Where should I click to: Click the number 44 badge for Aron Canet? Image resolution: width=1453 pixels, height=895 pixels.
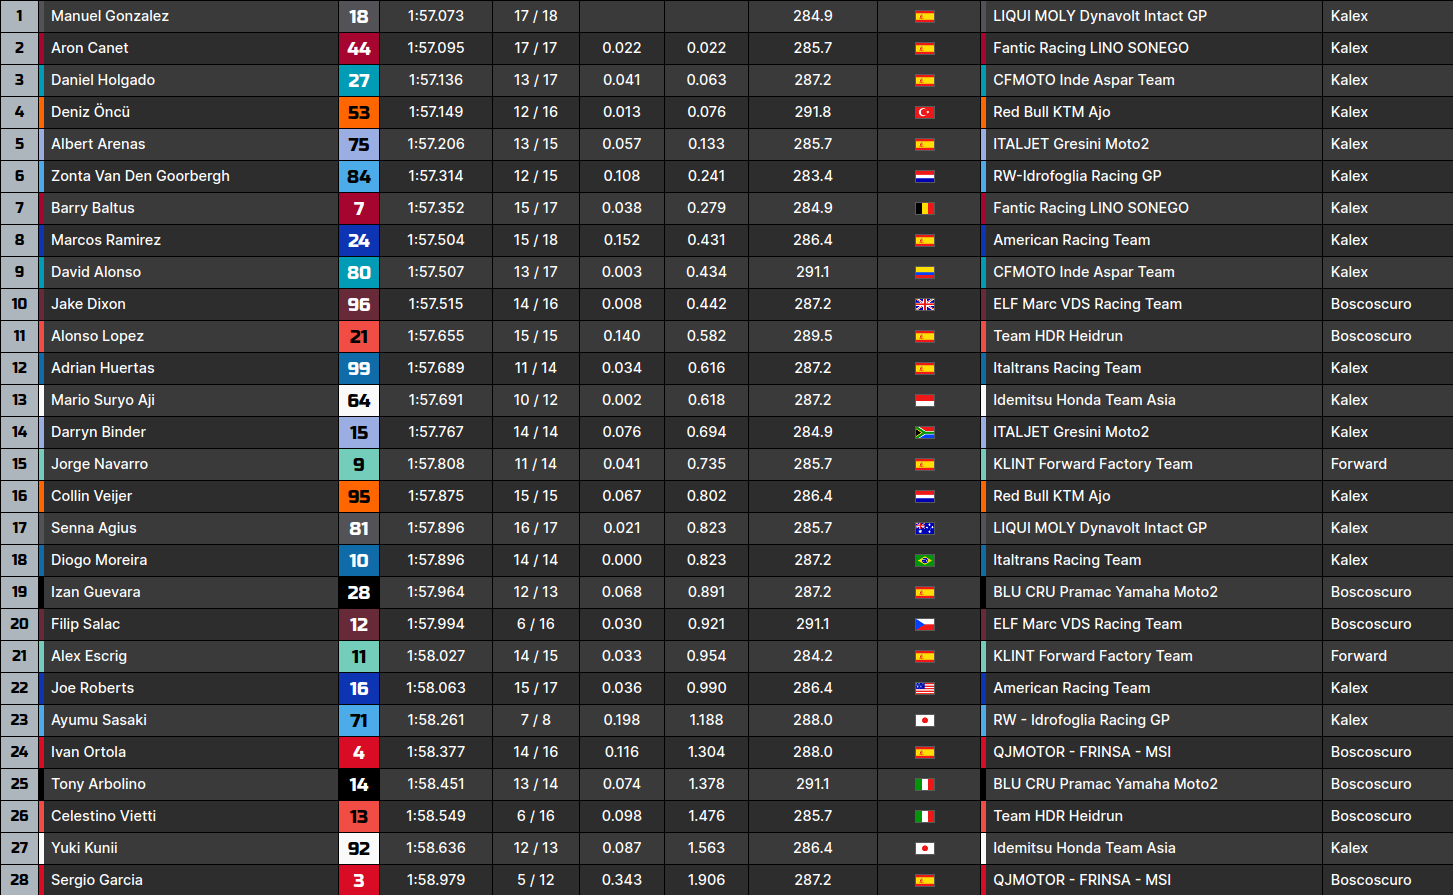(x=359, y=48)
